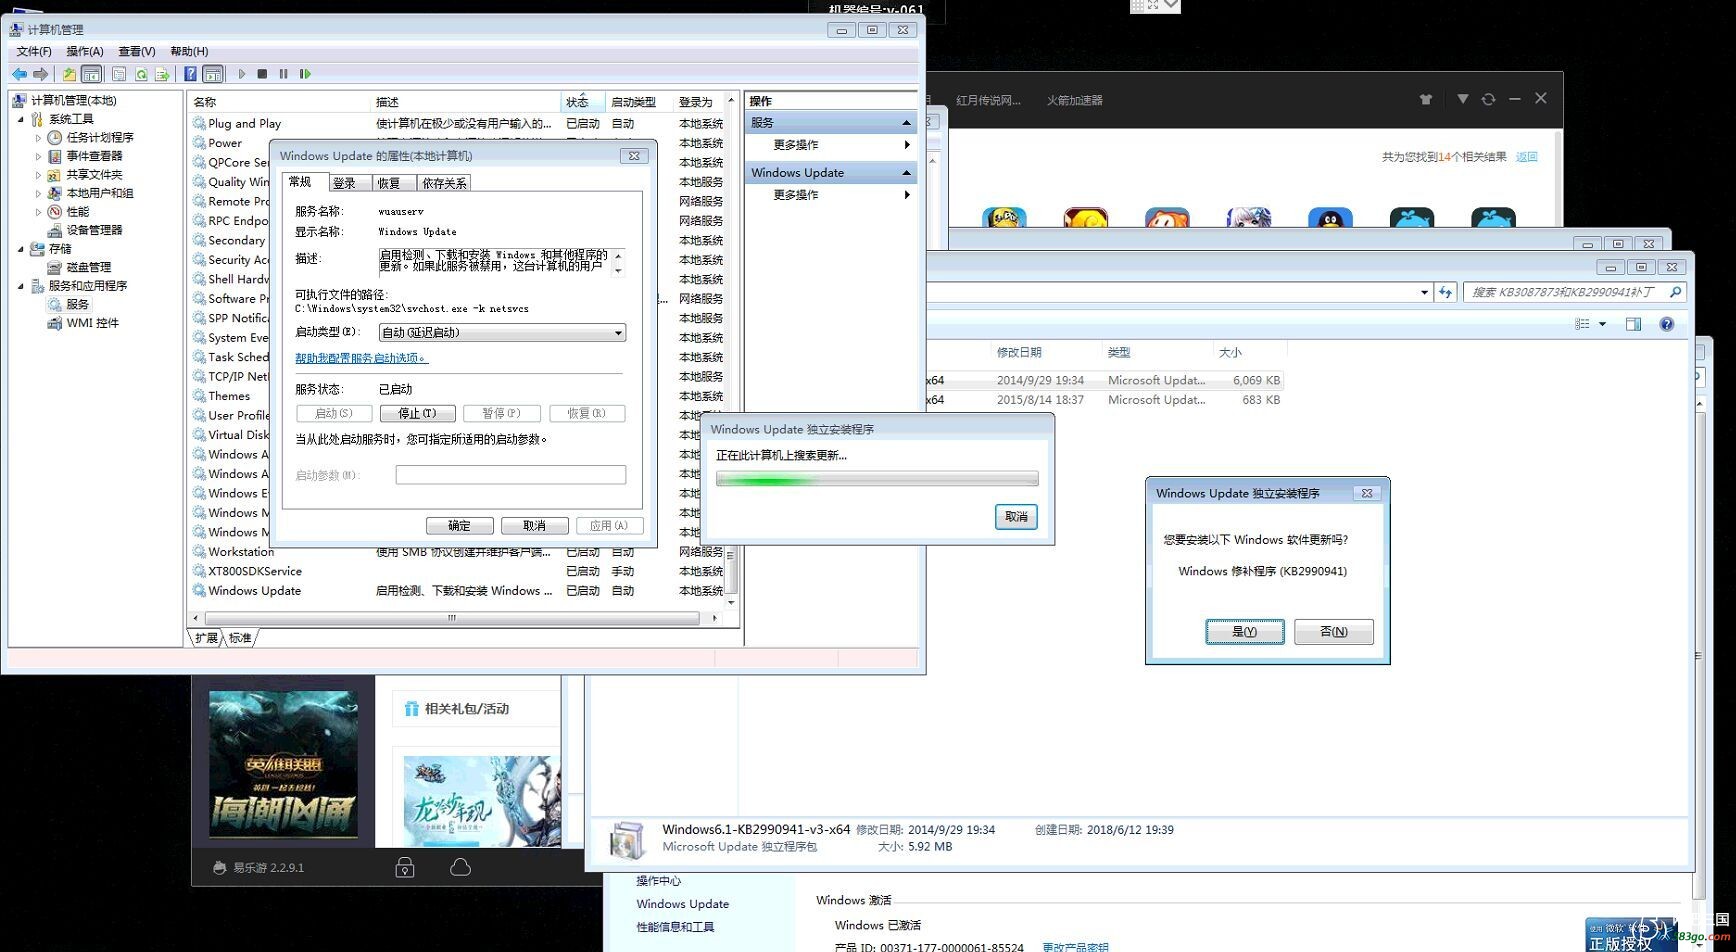Click the 火箭加速器 tab in game client
This screenshot has height=952, width=1736.
[x=1074, y=100]
